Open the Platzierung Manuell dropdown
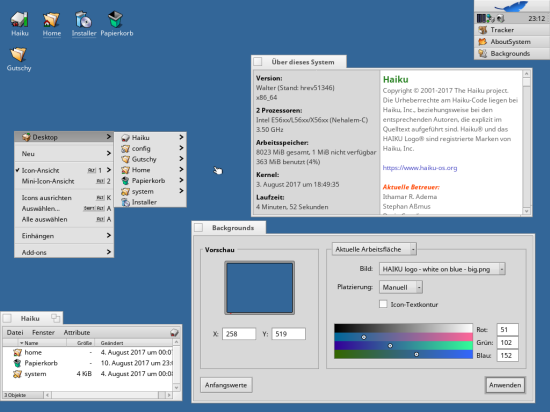The width and height of the screenshot is (550, 412). (x=401, y=287)
